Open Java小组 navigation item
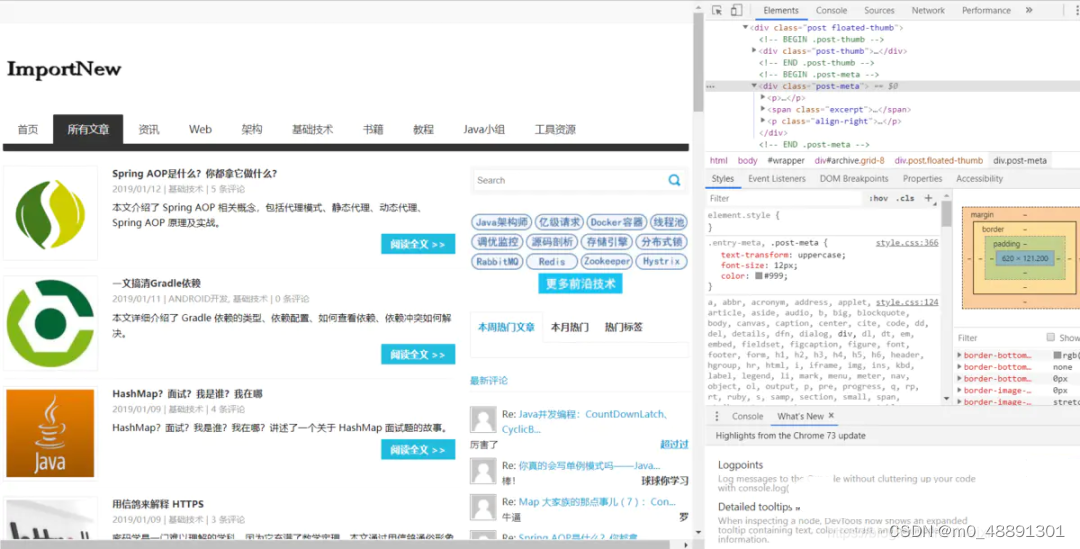Viewport: 1080px width, 549px height. (484, 130)
